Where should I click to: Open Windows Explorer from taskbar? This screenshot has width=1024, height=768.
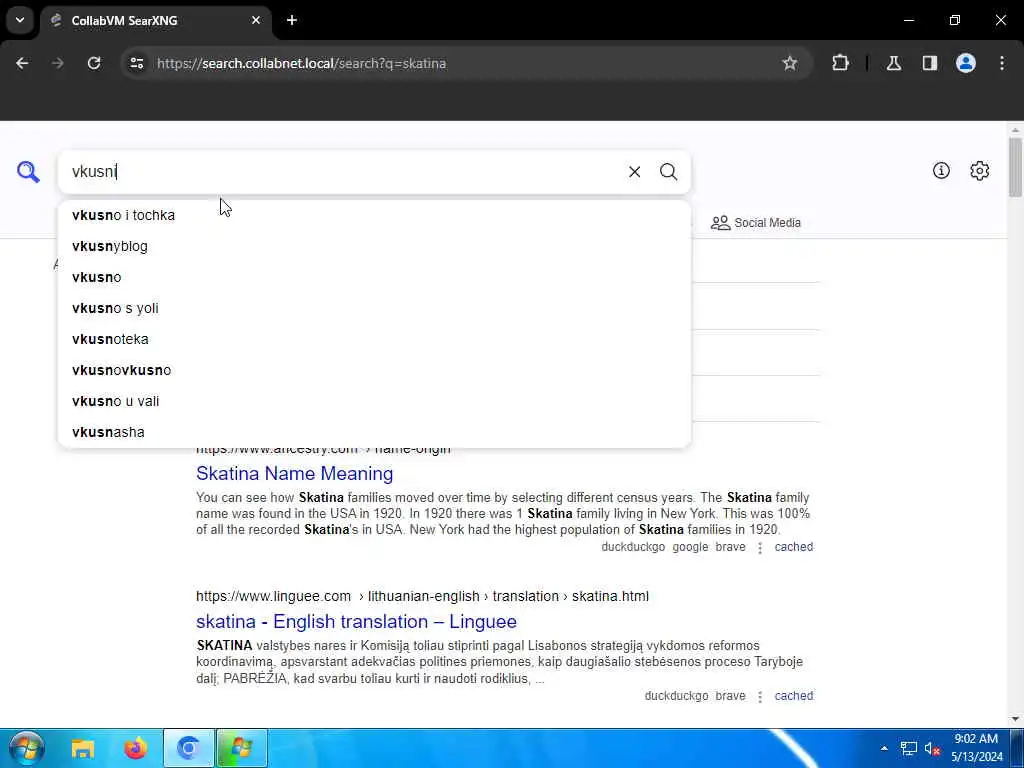coord(83,748)
